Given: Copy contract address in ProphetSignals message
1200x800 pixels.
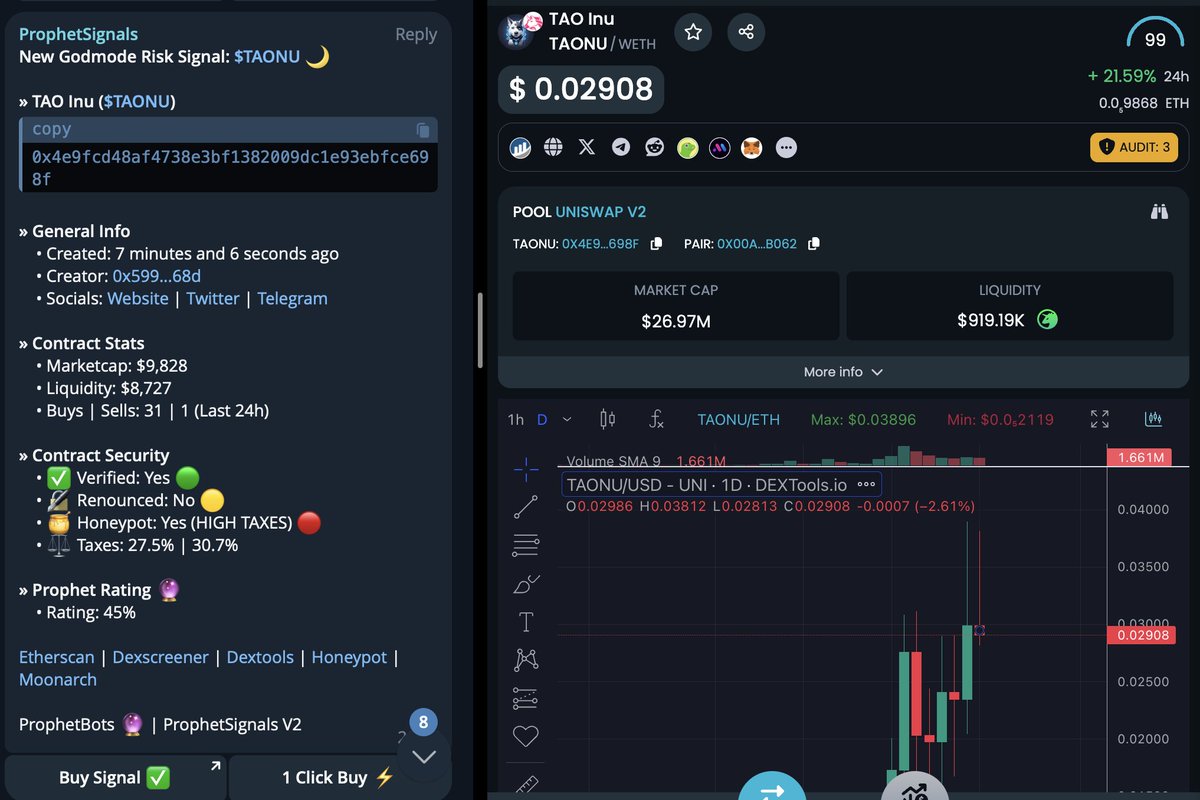Looking at the screenshot, I should coord(423,130).
